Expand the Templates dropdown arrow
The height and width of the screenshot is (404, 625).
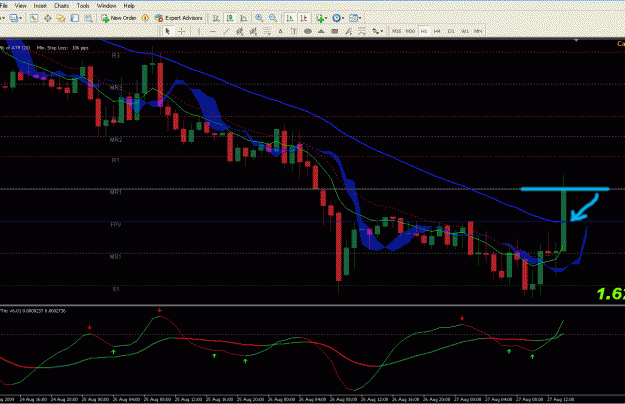(x=360, y=18)
